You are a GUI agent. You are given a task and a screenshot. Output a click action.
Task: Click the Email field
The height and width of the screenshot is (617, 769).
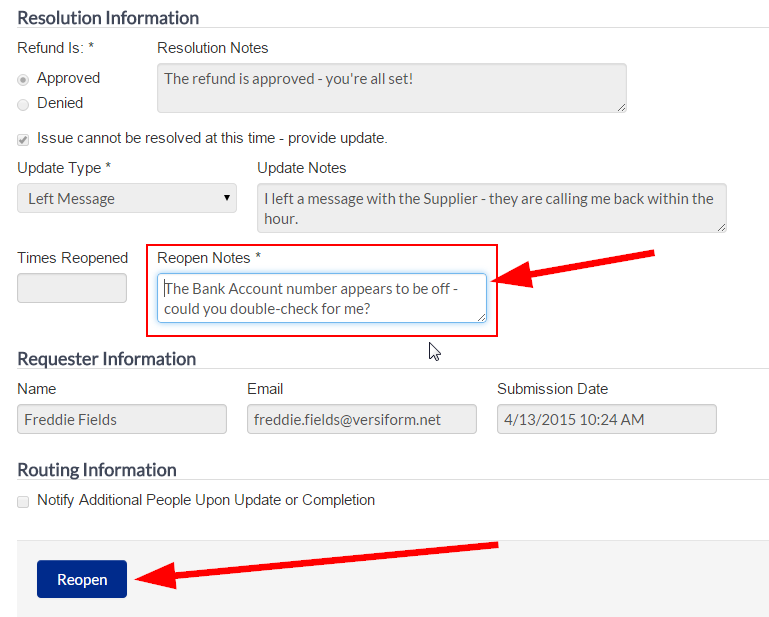coord(362,419)
